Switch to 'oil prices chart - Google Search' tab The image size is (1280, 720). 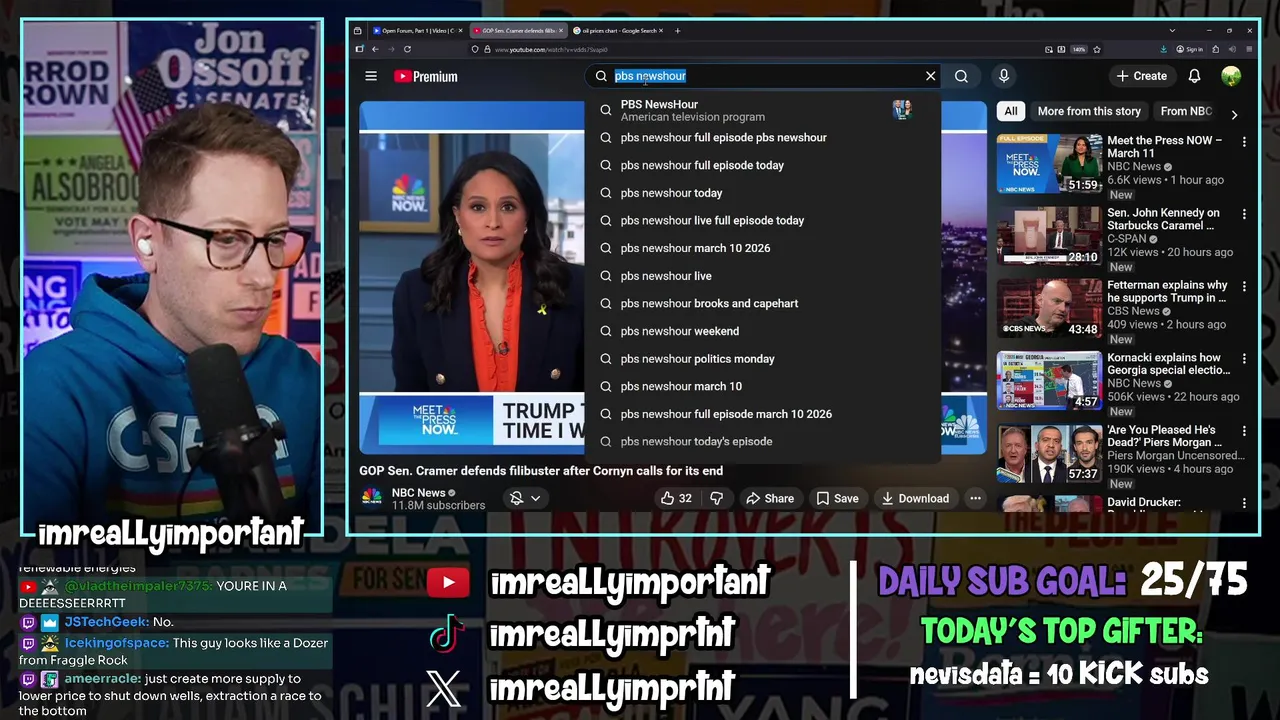pyautogui.click(x=614, y=31)
